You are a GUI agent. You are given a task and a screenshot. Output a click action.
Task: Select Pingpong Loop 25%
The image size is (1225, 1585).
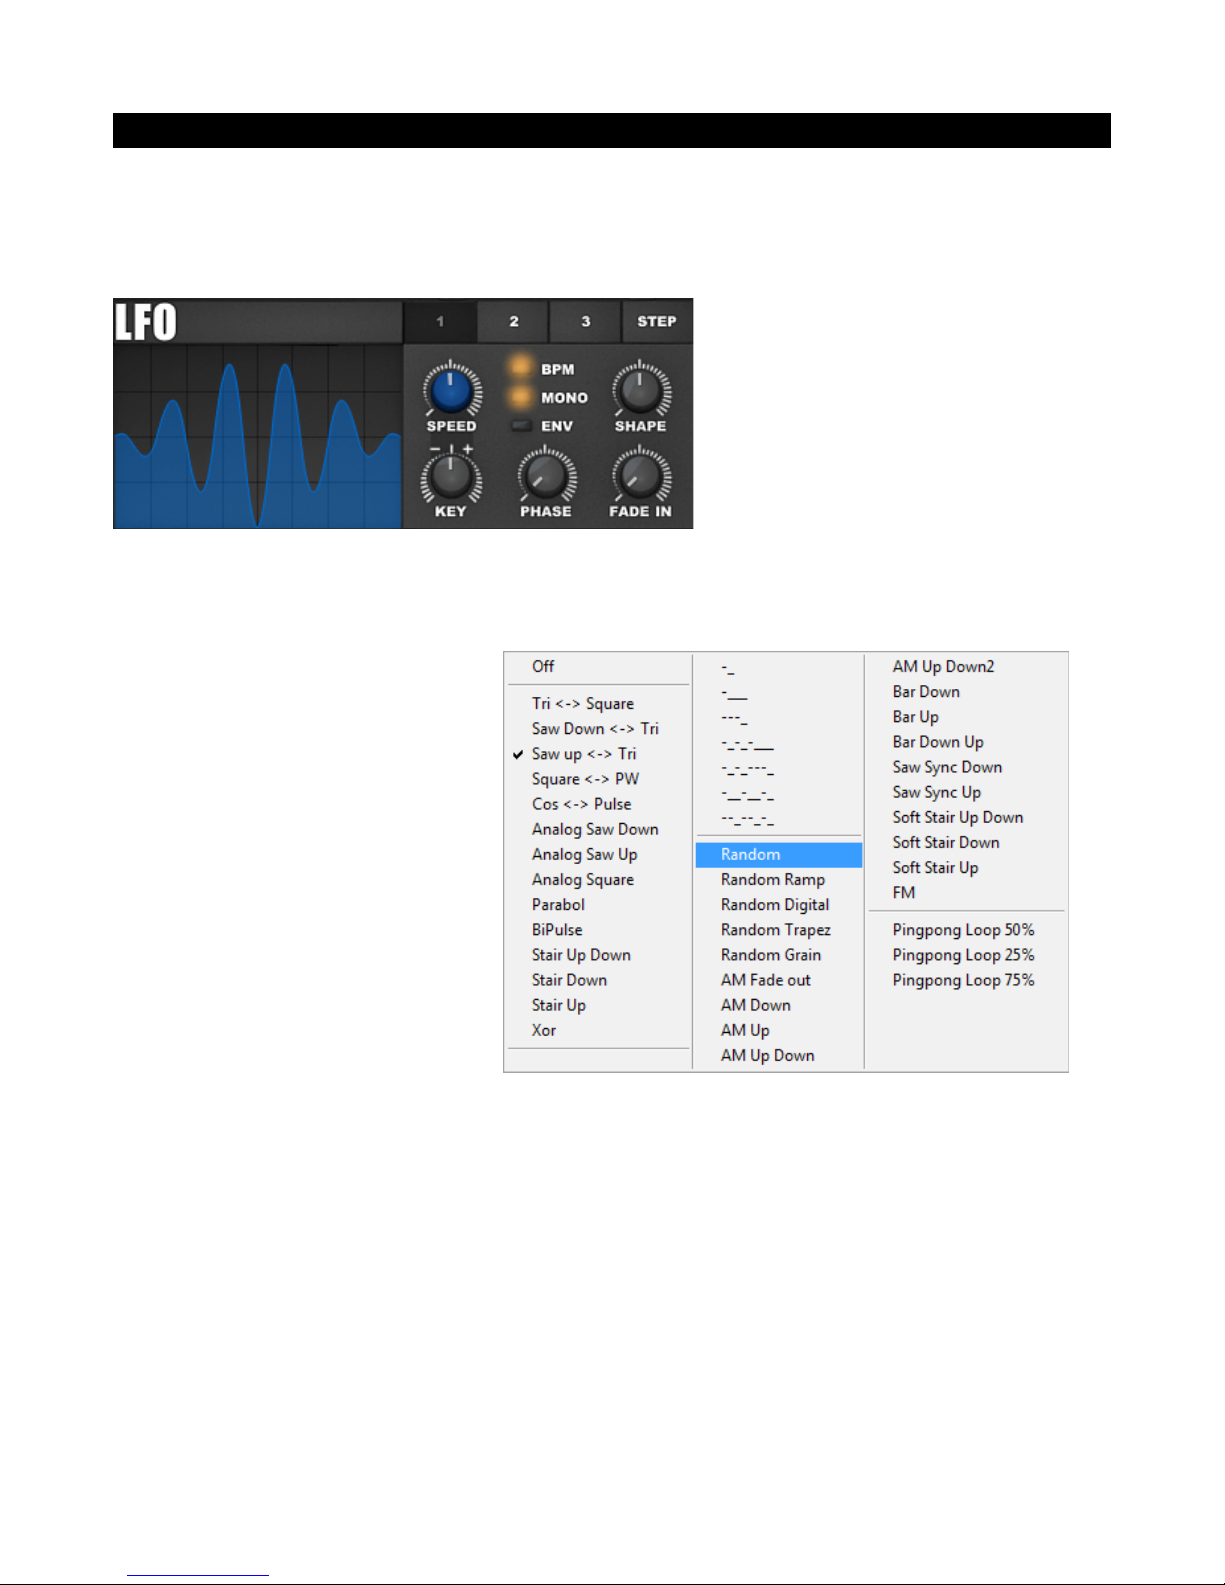pyautogui.click(x=964, y=955)
